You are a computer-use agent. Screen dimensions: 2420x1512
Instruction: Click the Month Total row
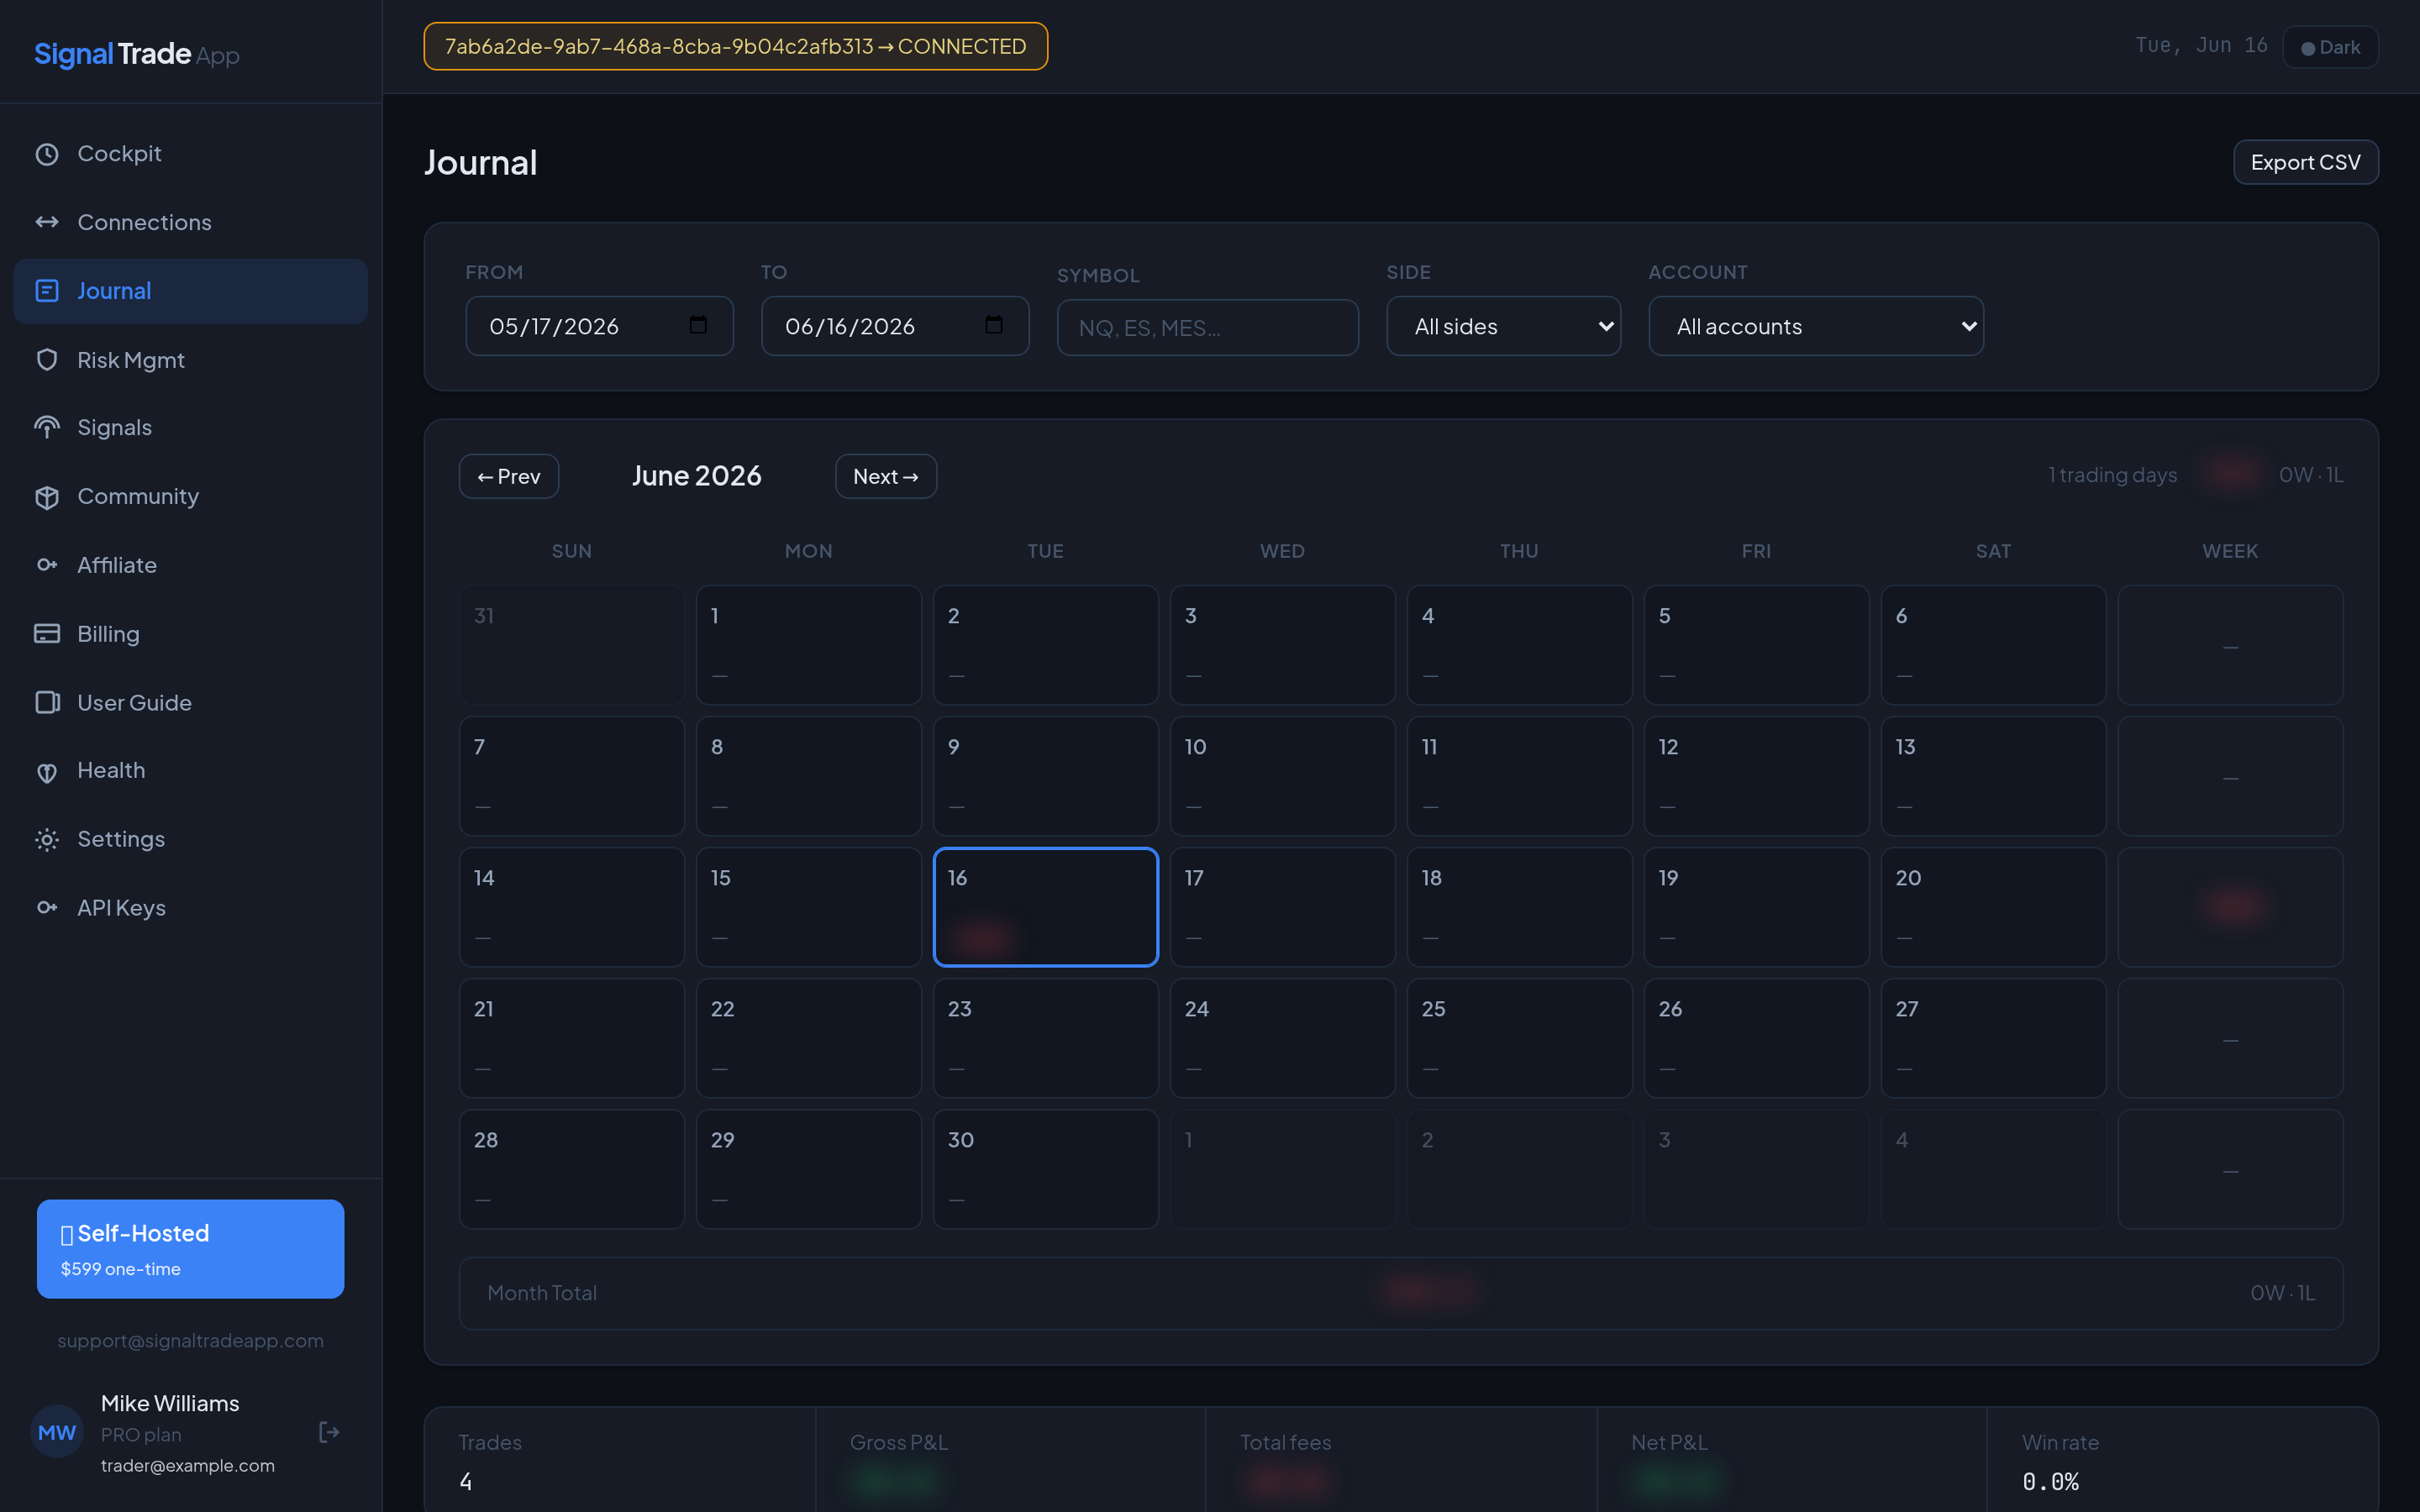pyautogui.click(x=1401, y=1293)
